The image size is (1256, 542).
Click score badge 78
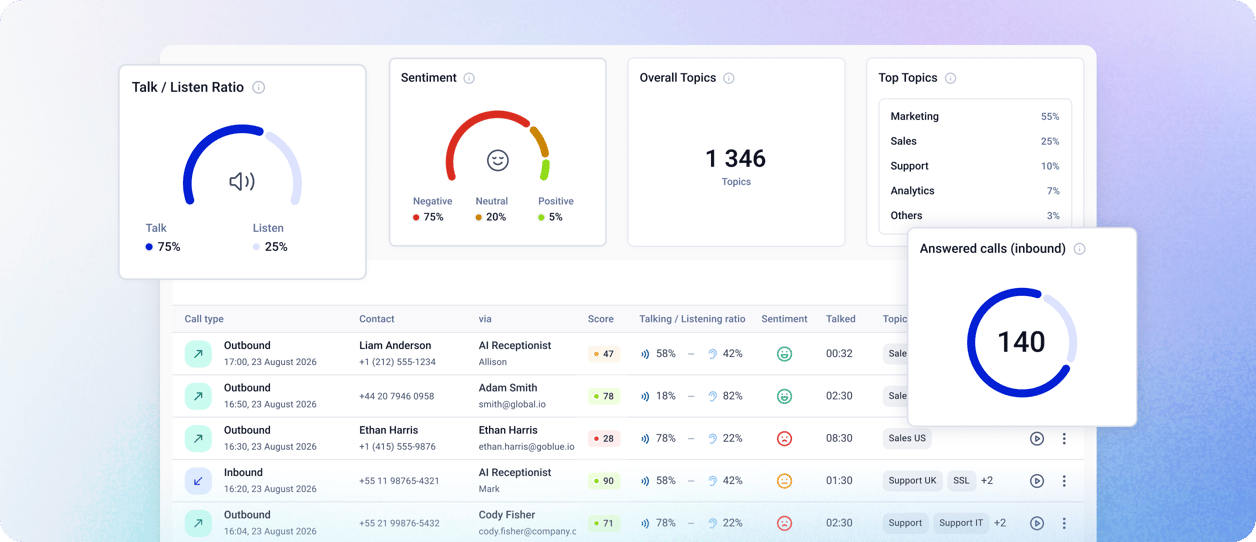coord(604,396)
